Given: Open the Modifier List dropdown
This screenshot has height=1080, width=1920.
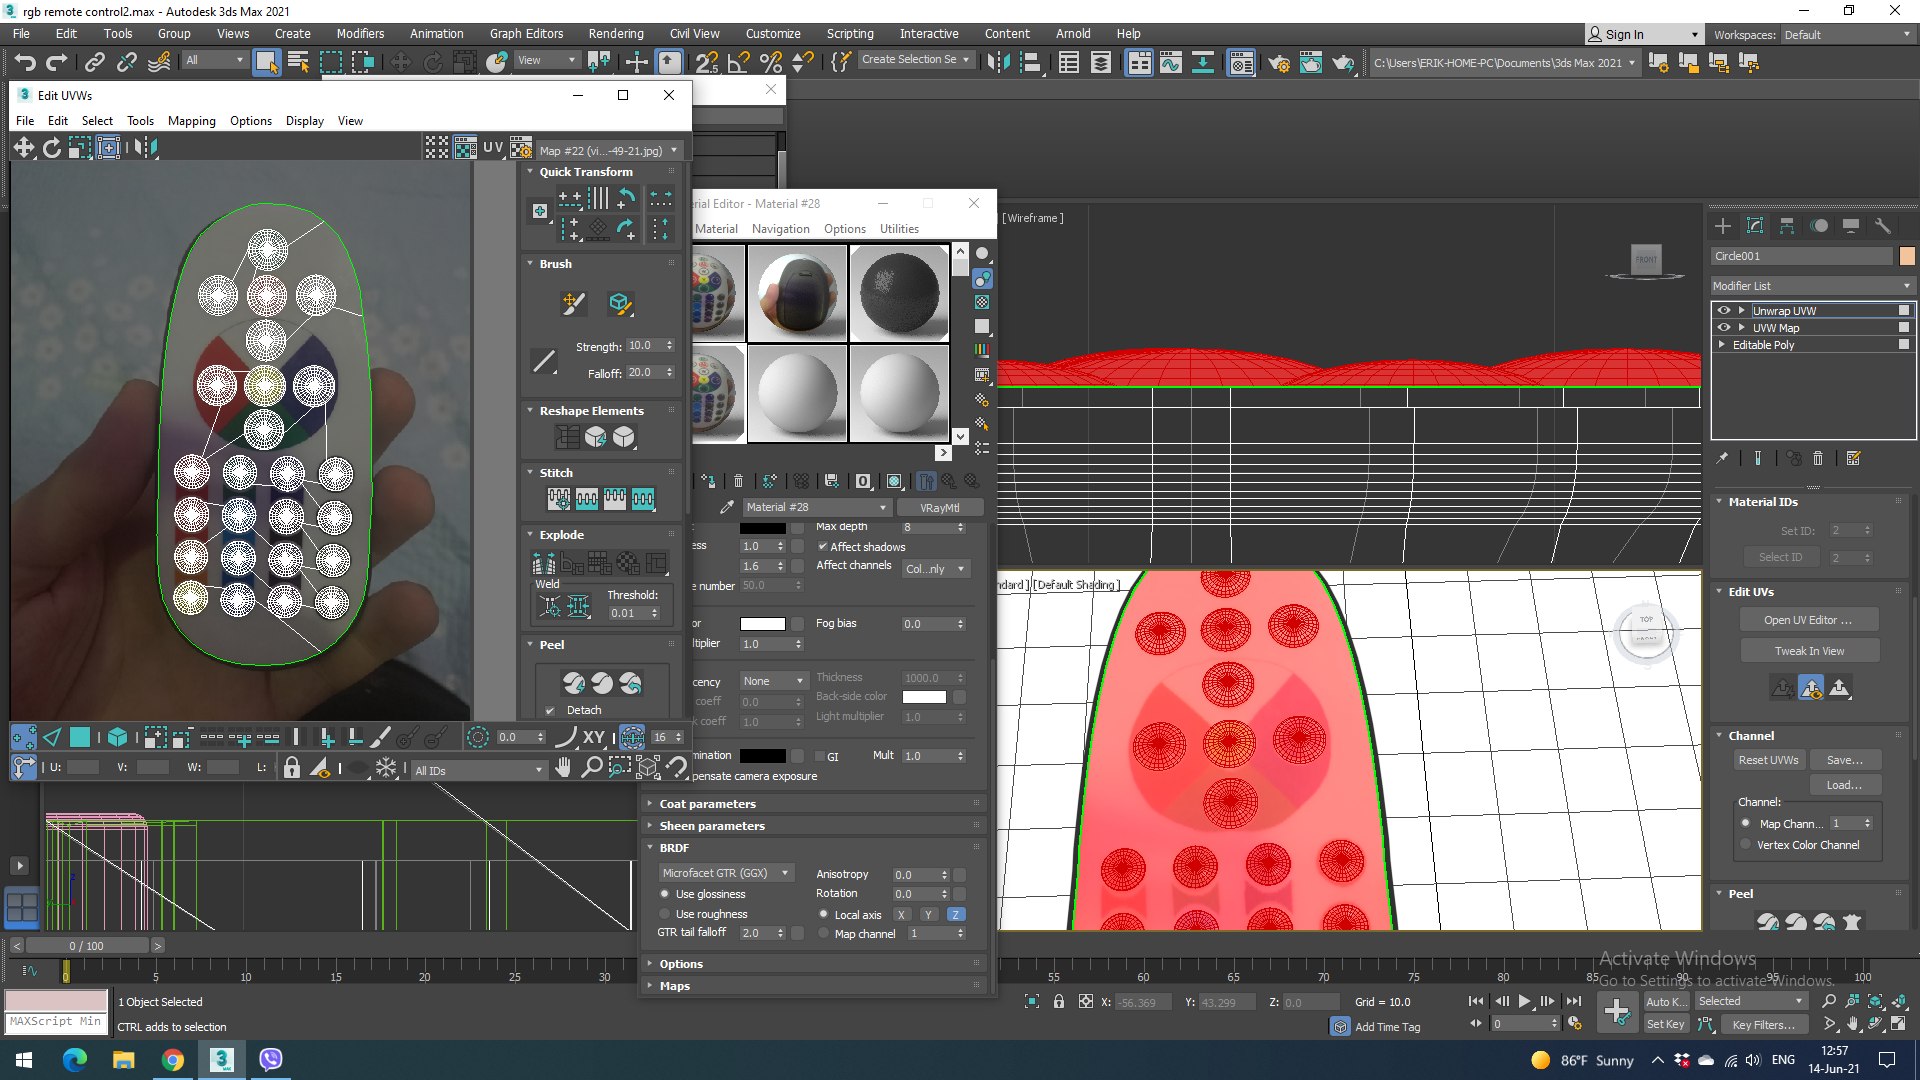Looking at the screenshot, I should (1810, 286).
